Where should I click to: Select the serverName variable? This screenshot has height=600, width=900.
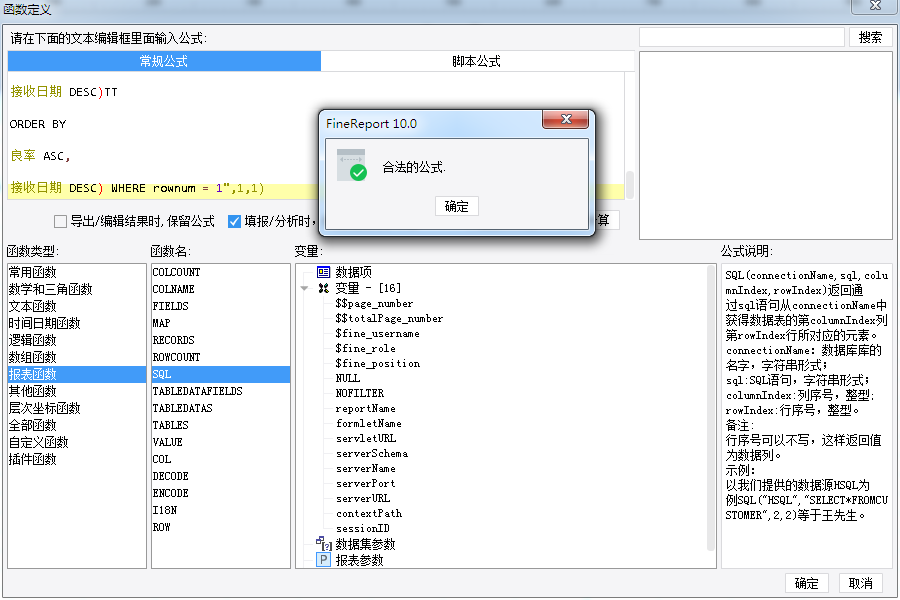pyautogui.click(x=366, y=469)
